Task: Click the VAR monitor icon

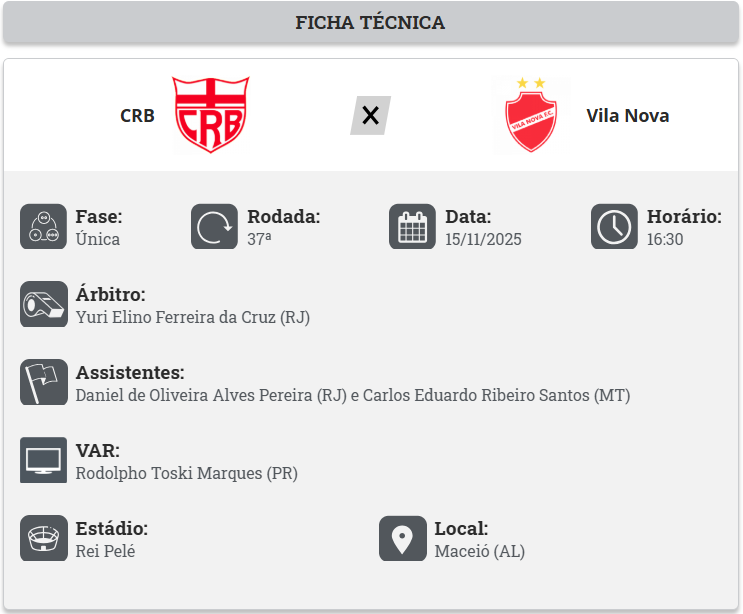Action: pos(43,461)
